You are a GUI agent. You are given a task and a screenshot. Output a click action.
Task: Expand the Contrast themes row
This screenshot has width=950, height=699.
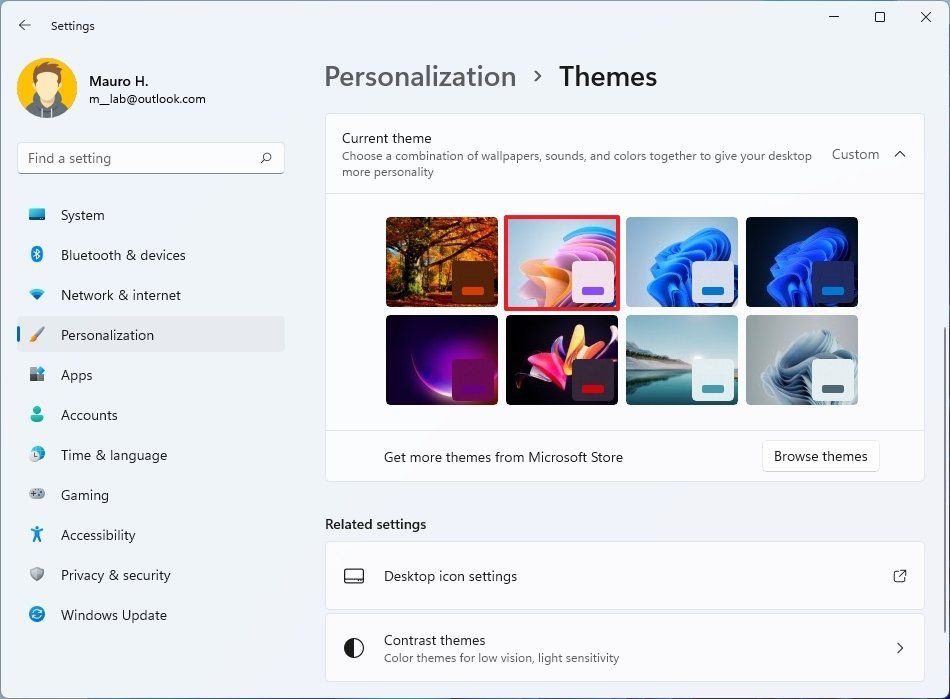[899, 647]
